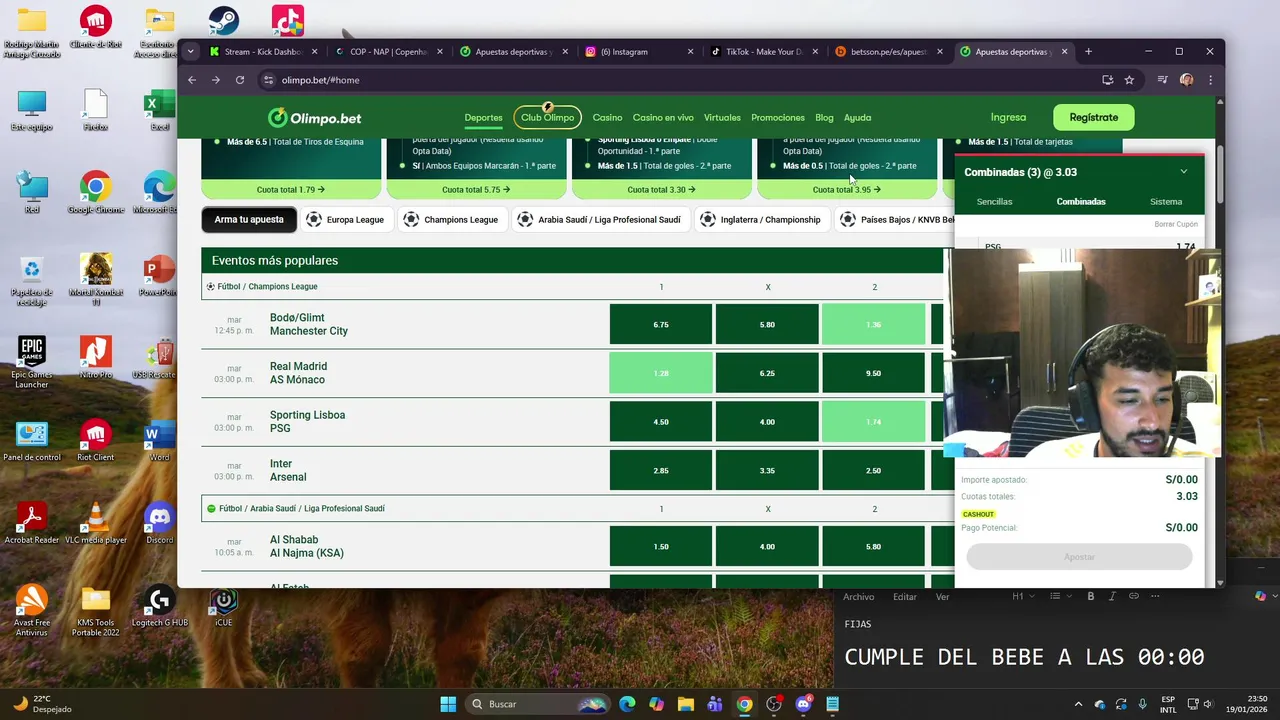Go forward in the Chrome browser

[x=216, y=80]
